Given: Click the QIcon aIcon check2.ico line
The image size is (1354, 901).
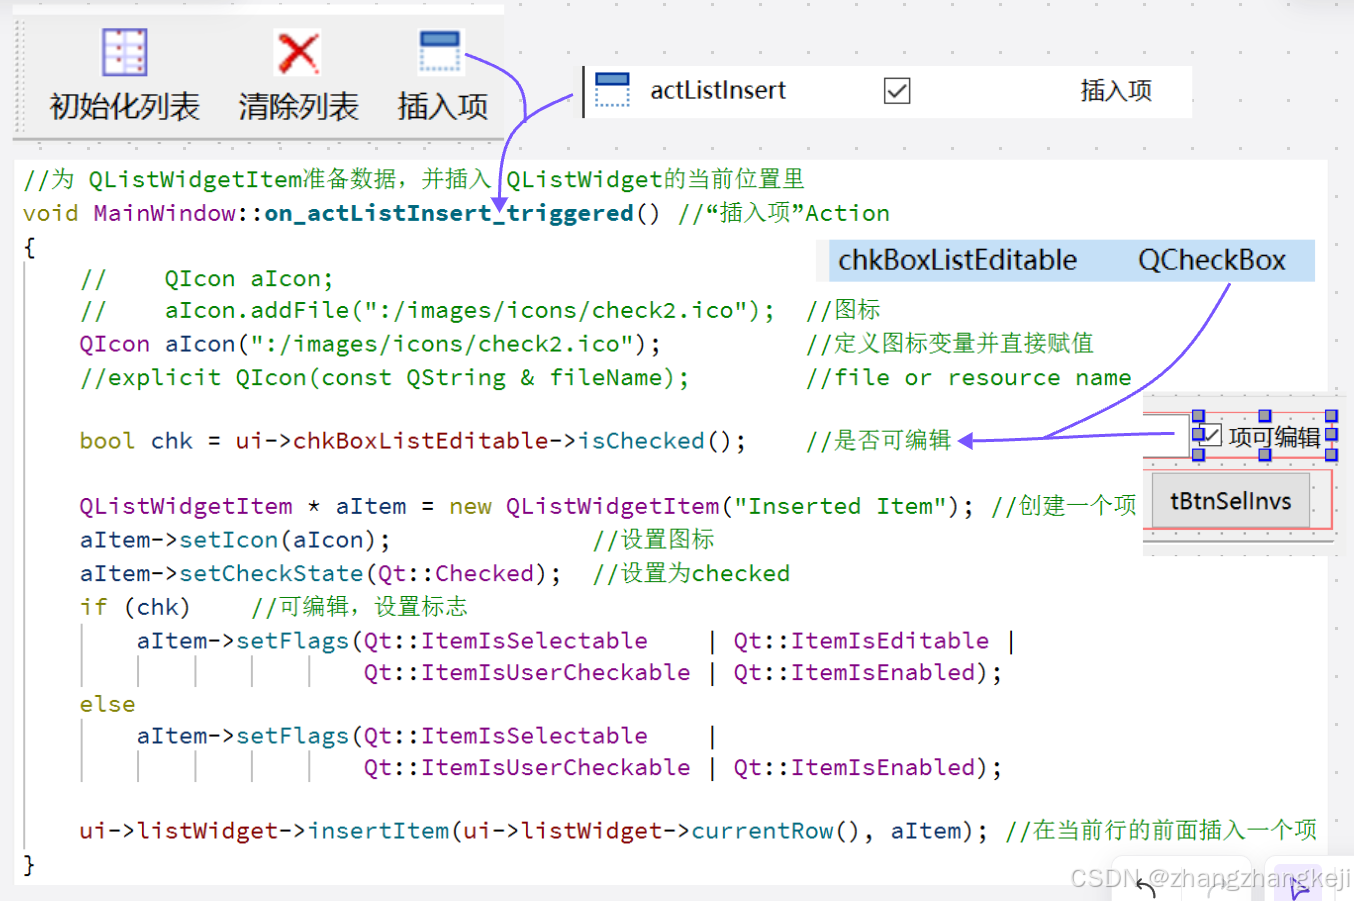Looking at the screenshot, I should pos(370,344).
